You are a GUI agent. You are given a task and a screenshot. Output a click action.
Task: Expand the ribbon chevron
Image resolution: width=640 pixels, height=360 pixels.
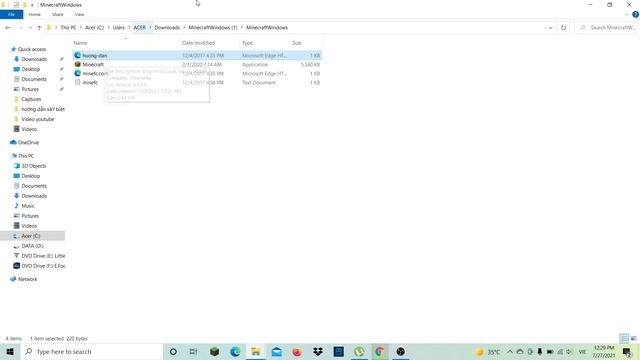point(627,14)
